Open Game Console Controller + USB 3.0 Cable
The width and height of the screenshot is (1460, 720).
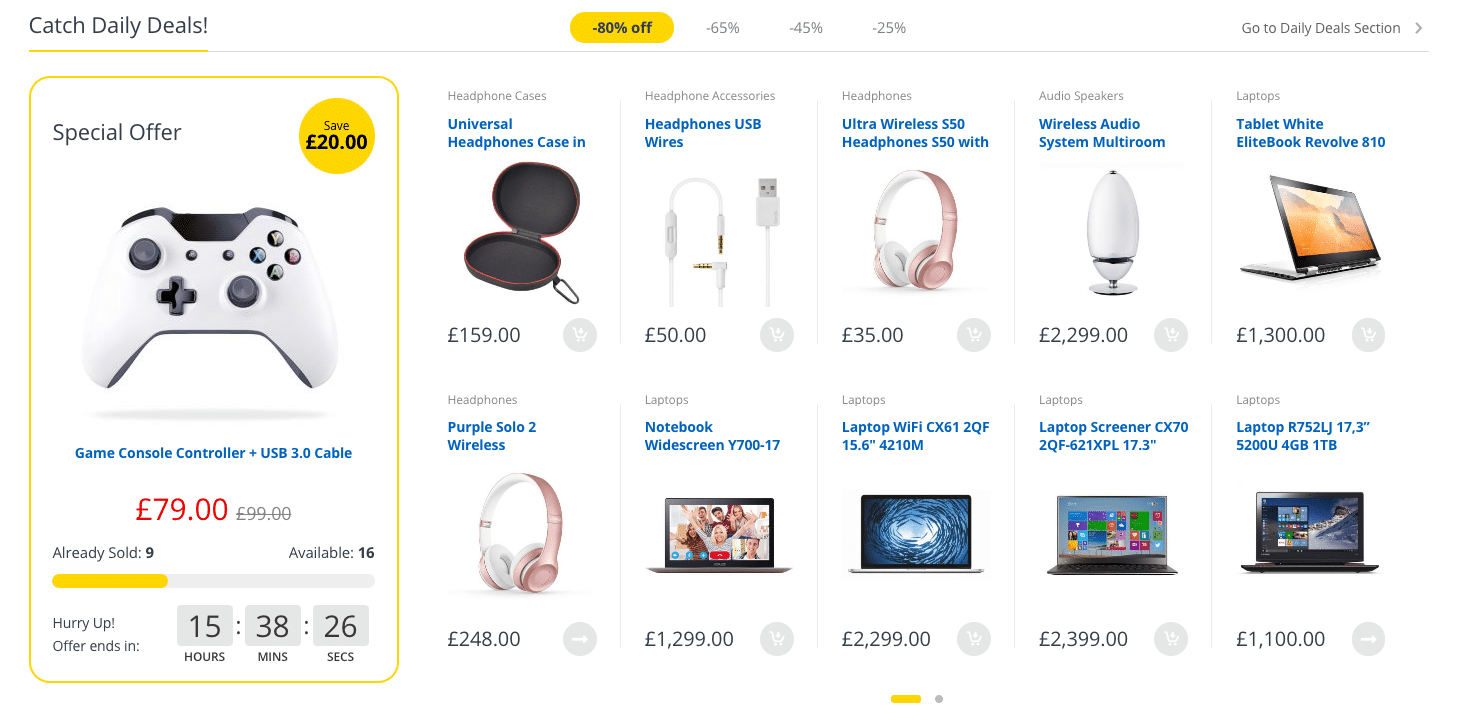click(x=214, y=453)
